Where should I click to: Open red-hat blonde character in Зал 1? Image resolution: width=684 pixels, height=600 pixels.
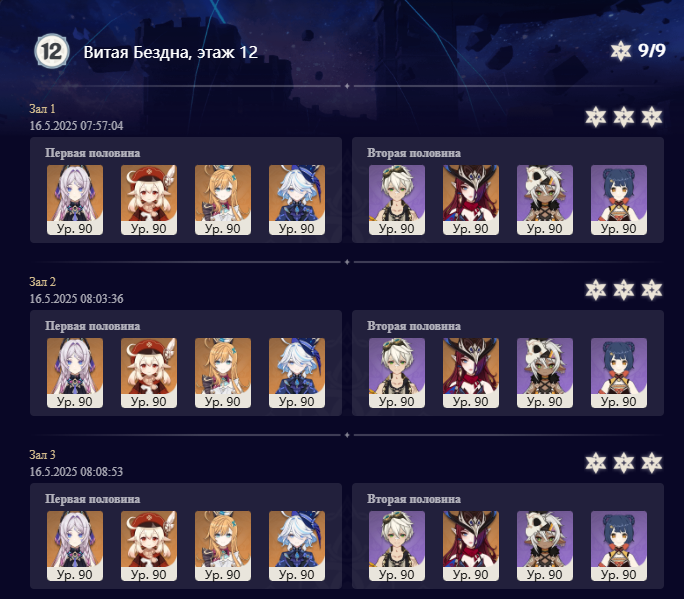pyautogui.click(x=149, y=200)
